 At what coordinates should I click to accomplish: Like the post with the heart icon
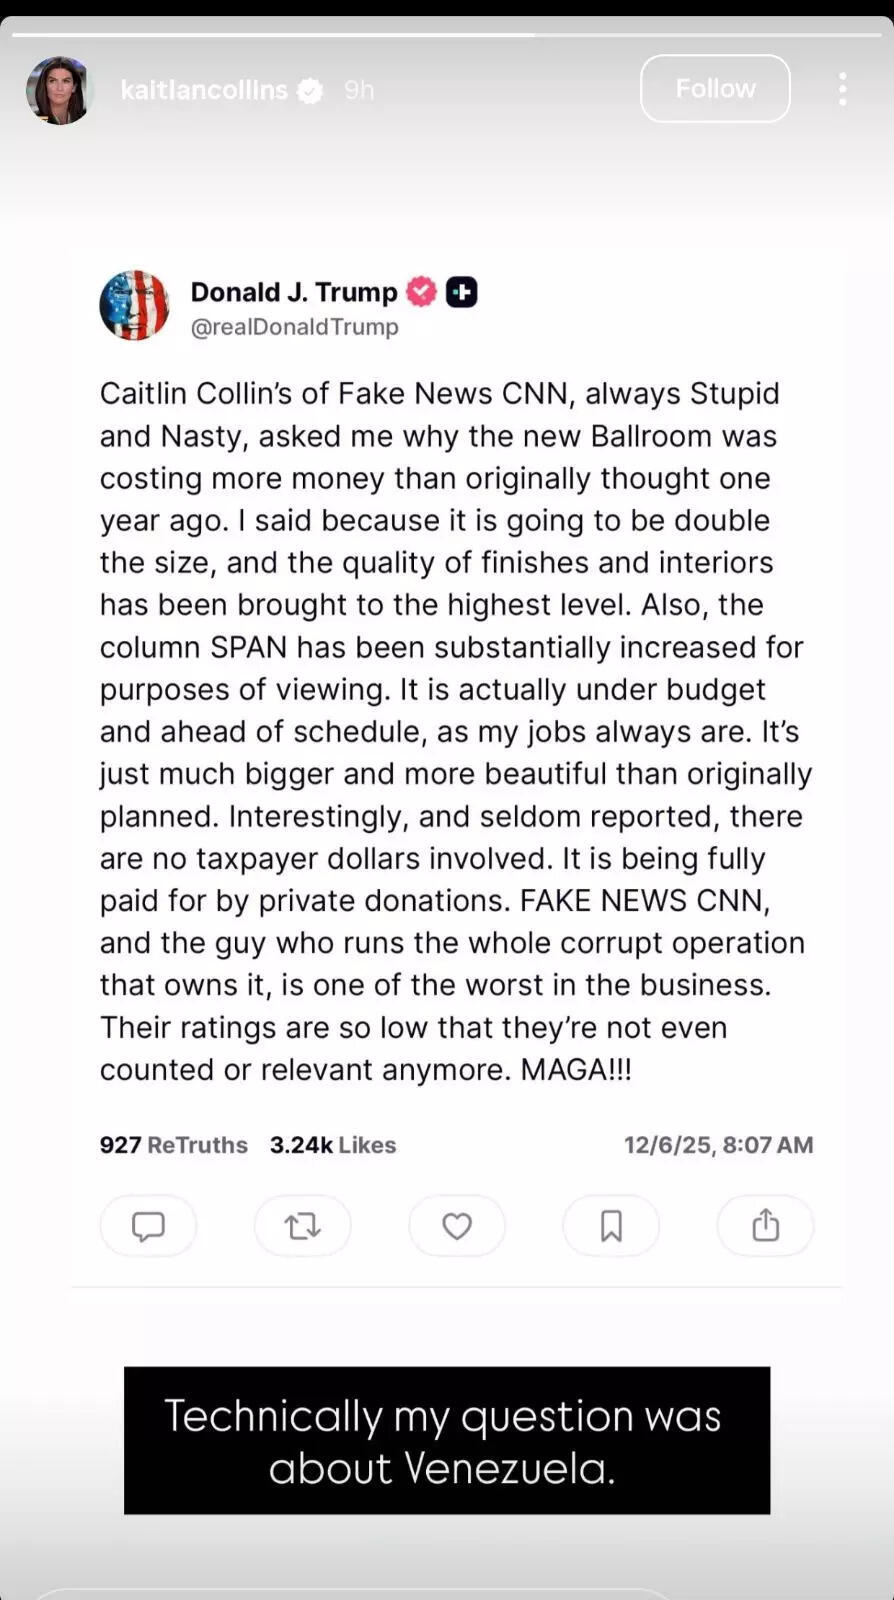[x=457, y=1225]
